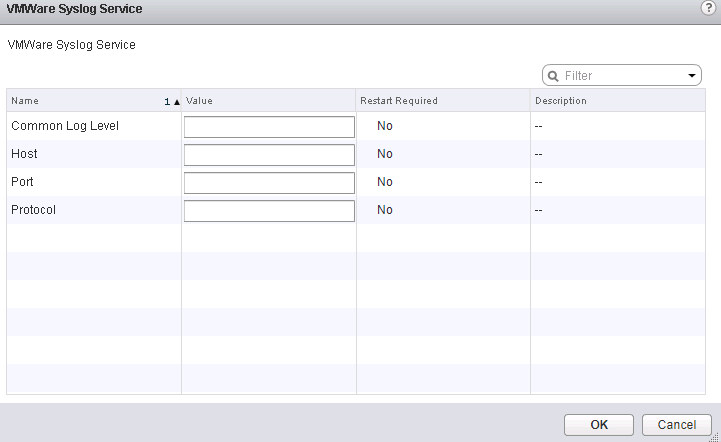Focus the Filter text field
This screenshot has height=442, width=721.
[622, 76]
